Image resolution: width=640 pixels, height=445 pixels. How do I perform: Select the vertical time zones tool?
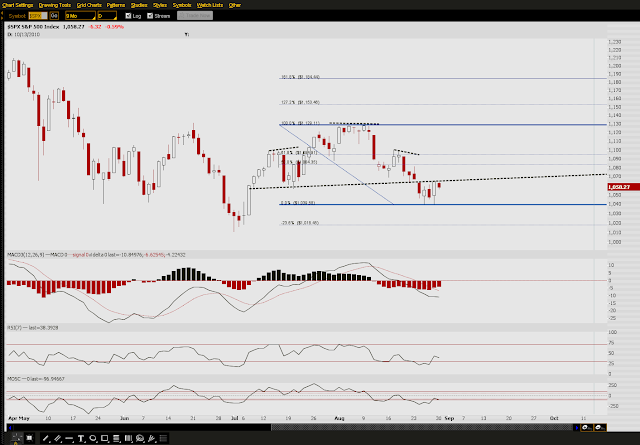click(128, 438)
